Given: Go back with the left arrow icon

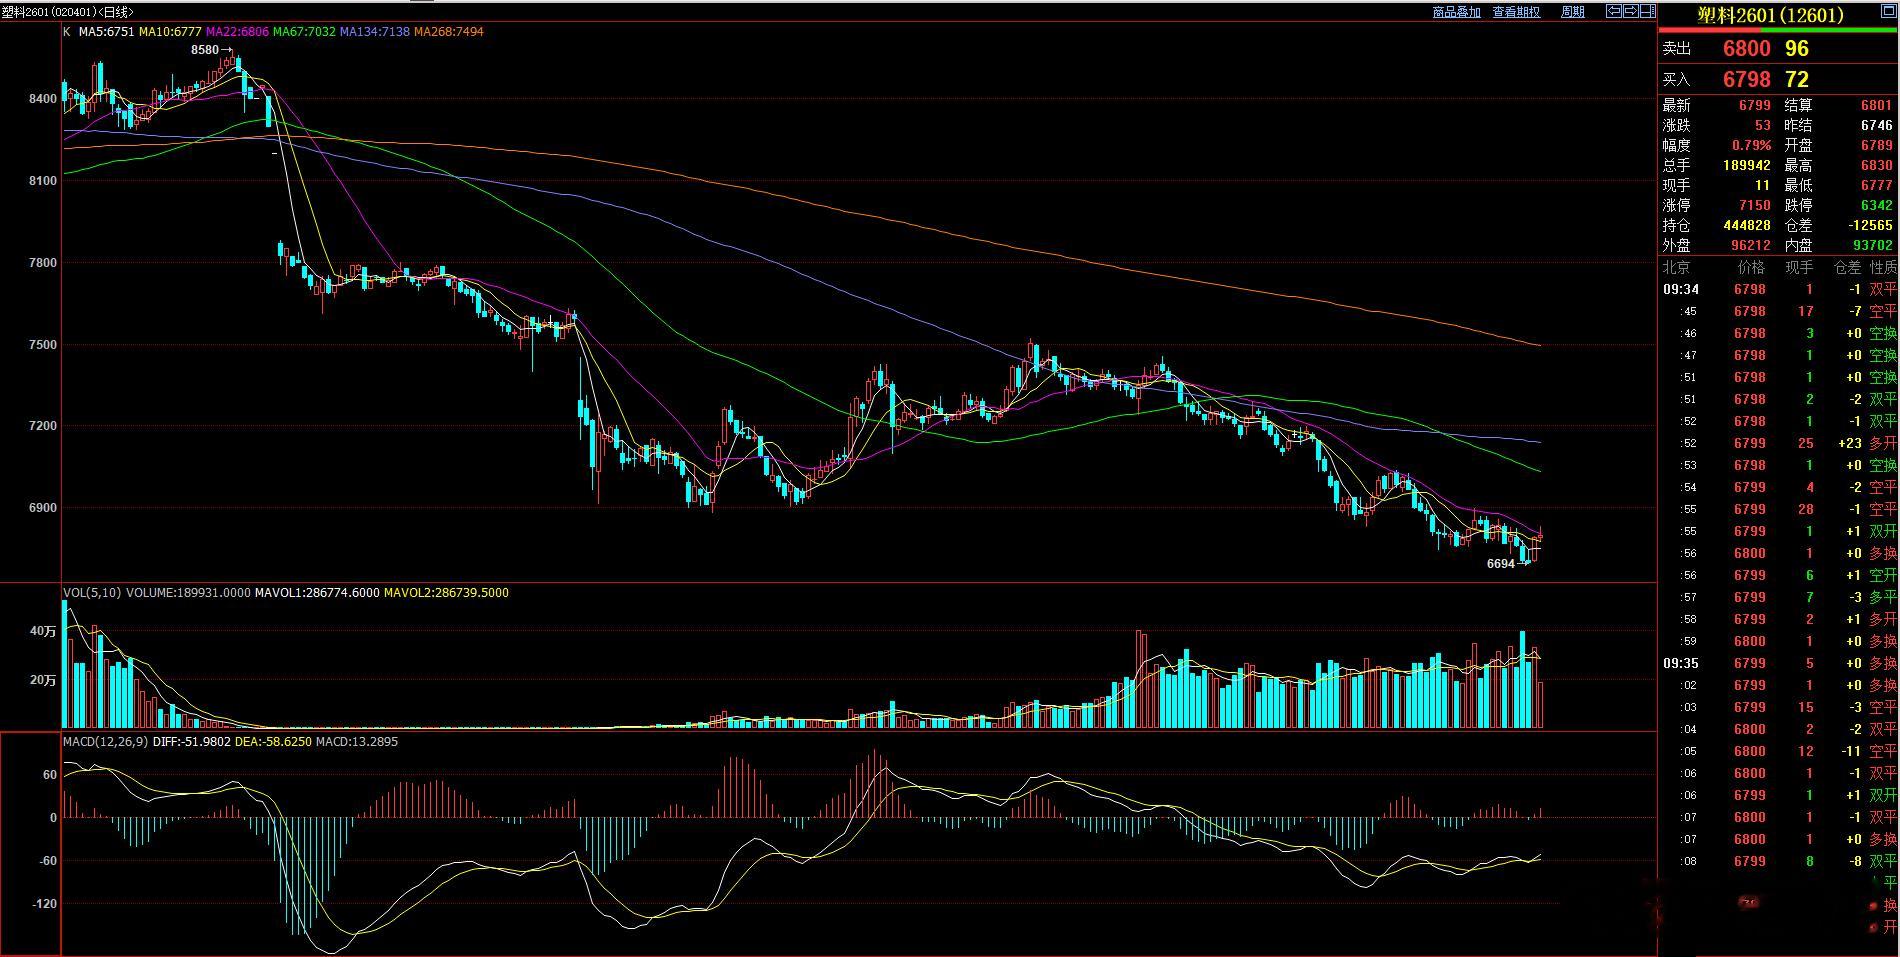Looking at the screenshot, I should (x=1613, y=12).
